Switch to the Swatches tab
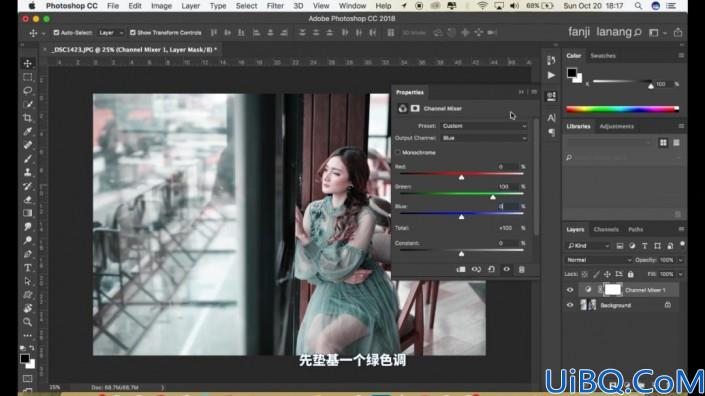Screen dimensions: 705x396 pyautogui.click(x=603, y=56)
